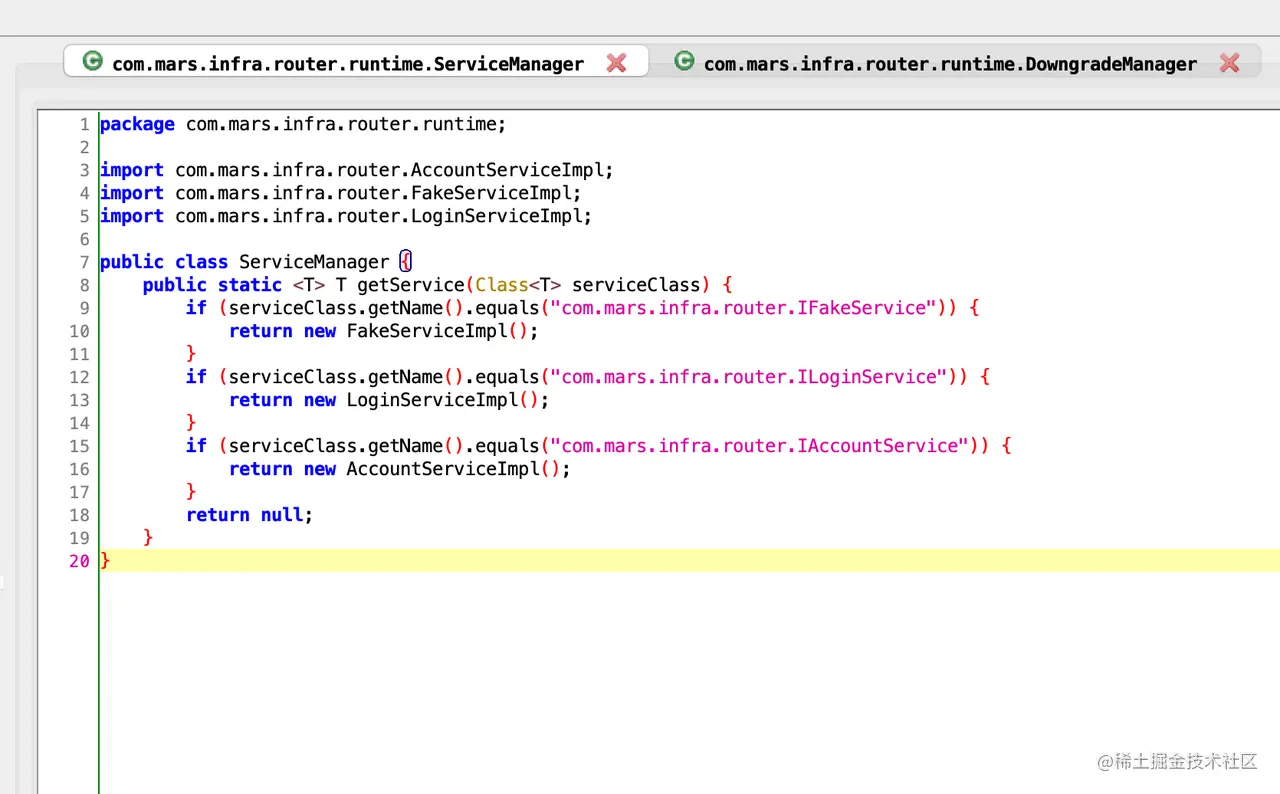Screen dimensions: 1280x794
Task: Click return new AccountServiceImpl() on line 16
Action: click(400, 470)
